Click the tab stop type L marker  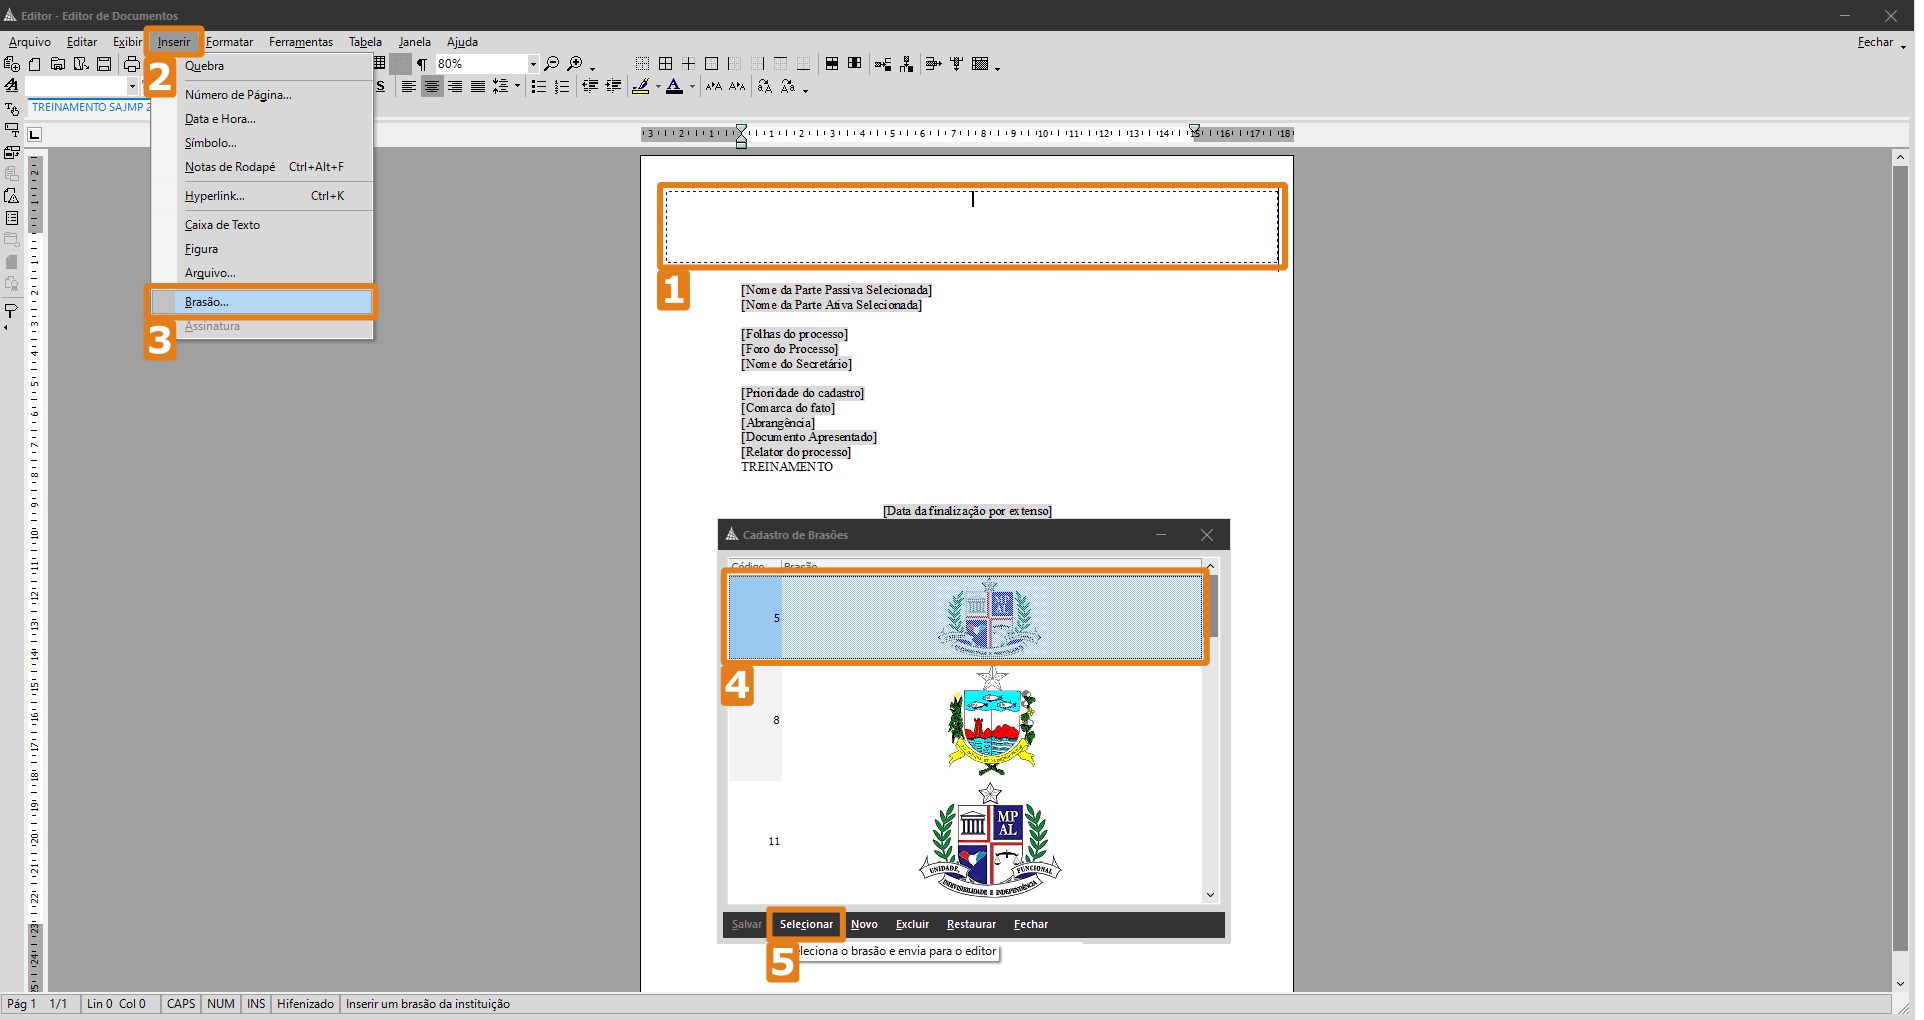[35, 134]
